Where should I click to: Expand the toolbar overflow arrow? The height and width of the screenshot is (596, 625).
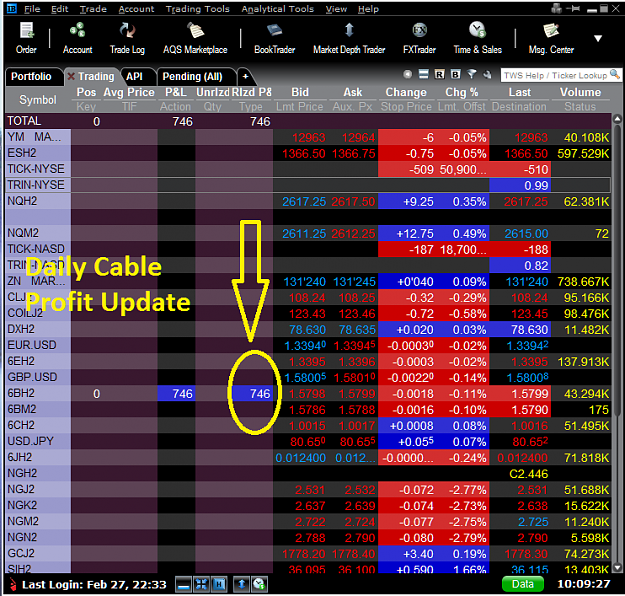(597, 39)
